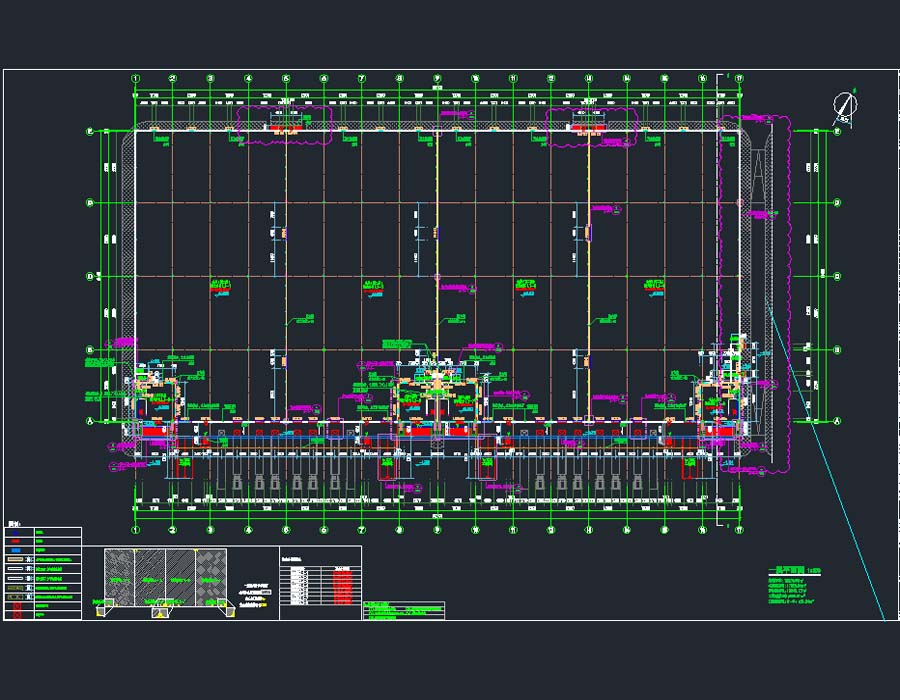Select the light blue legend swatch
The height and width of the screenshot is (700, 900).
click(x=16, y=550)
